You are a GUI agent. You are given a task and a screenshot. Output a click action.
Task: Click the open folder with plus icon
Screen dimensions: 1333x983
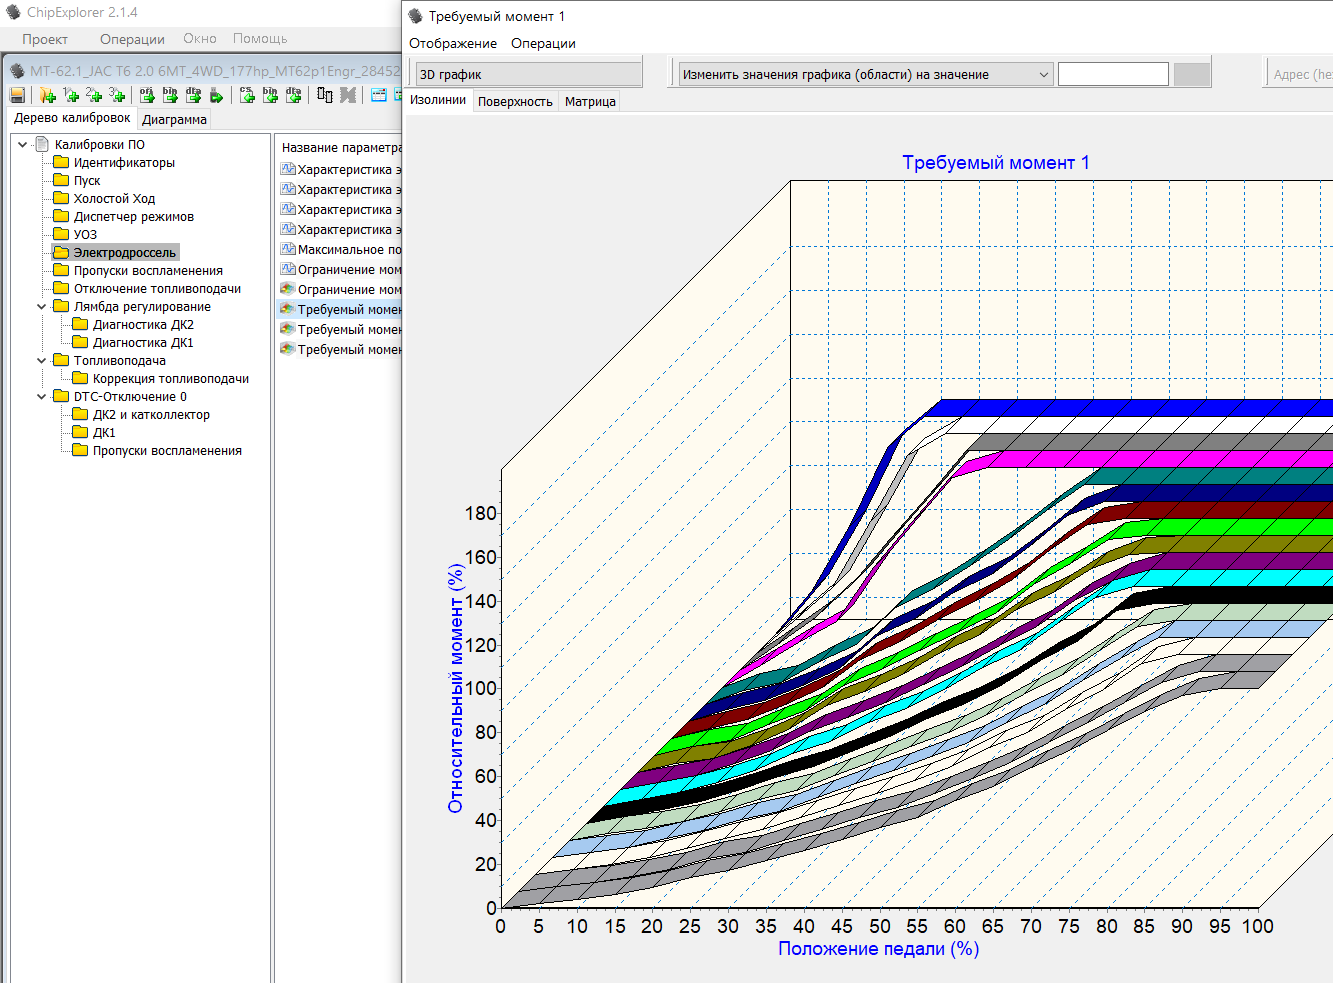pos(47,95)
